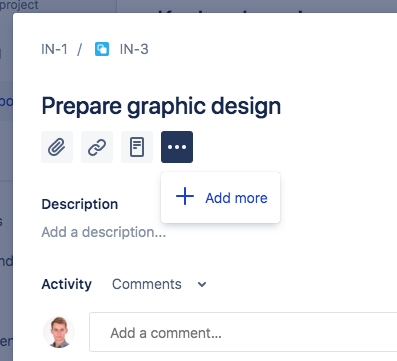Edit the title Prepare graphic design

coord(161,106)
